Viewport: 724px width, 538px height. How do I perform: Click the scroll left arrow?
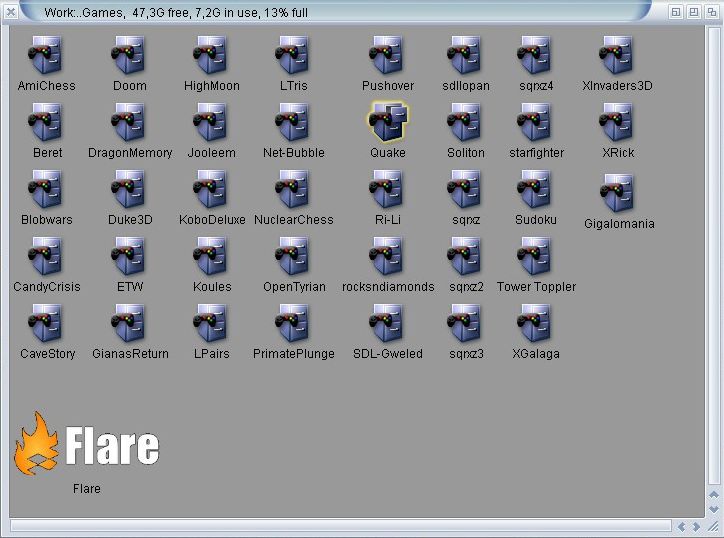[x=681, y=526]
